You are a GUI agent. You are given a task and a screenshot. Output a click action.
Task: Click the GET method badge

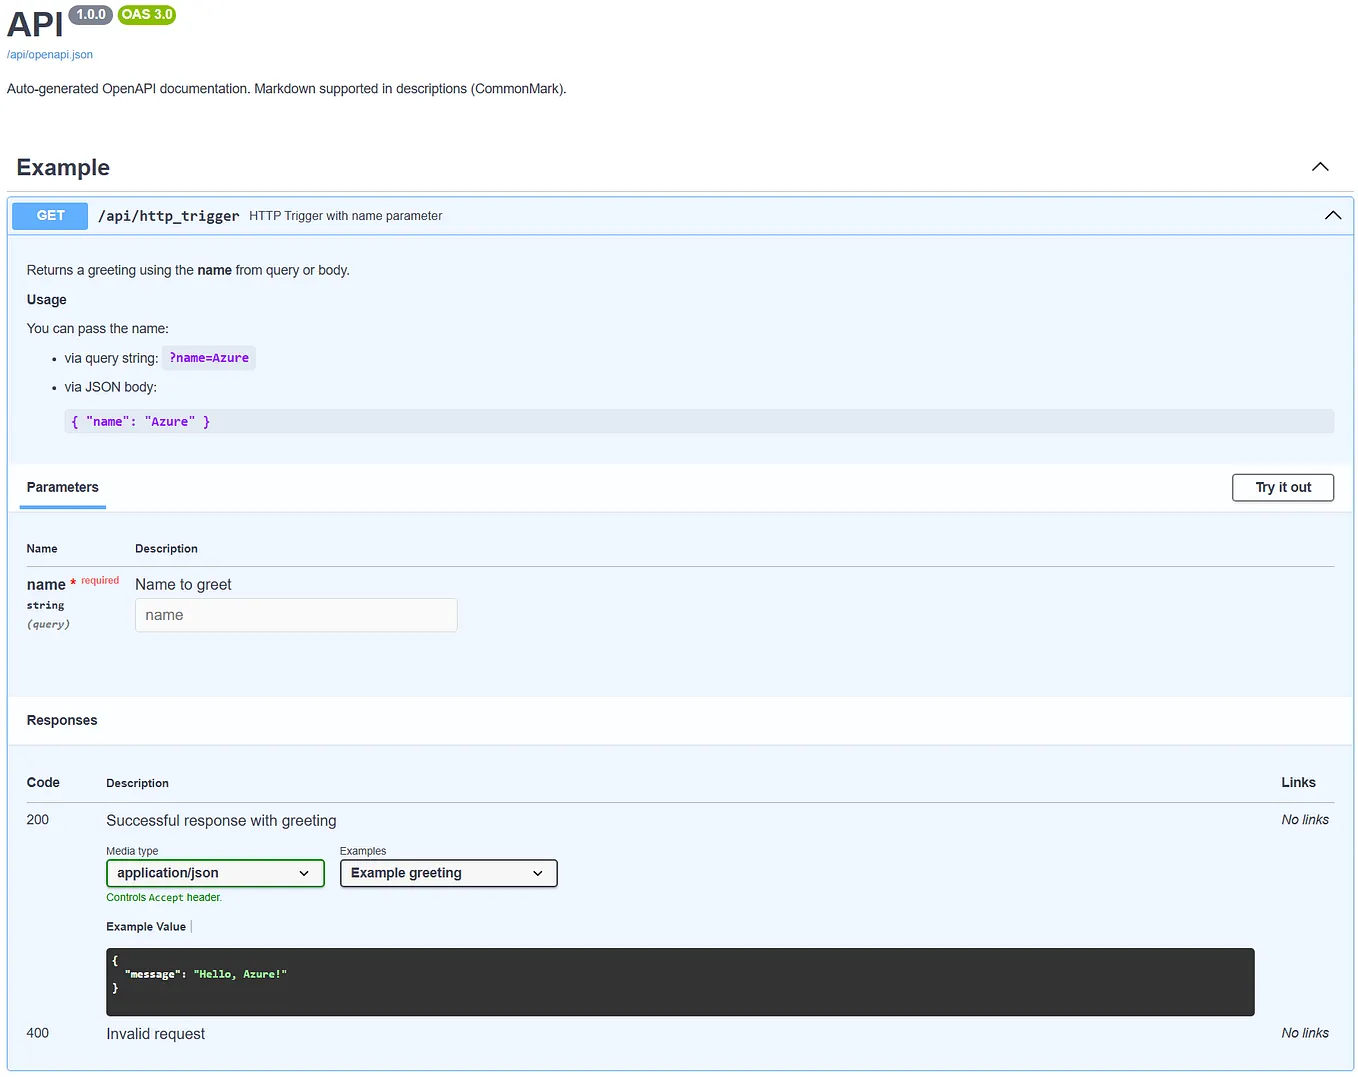pos(49,215)
